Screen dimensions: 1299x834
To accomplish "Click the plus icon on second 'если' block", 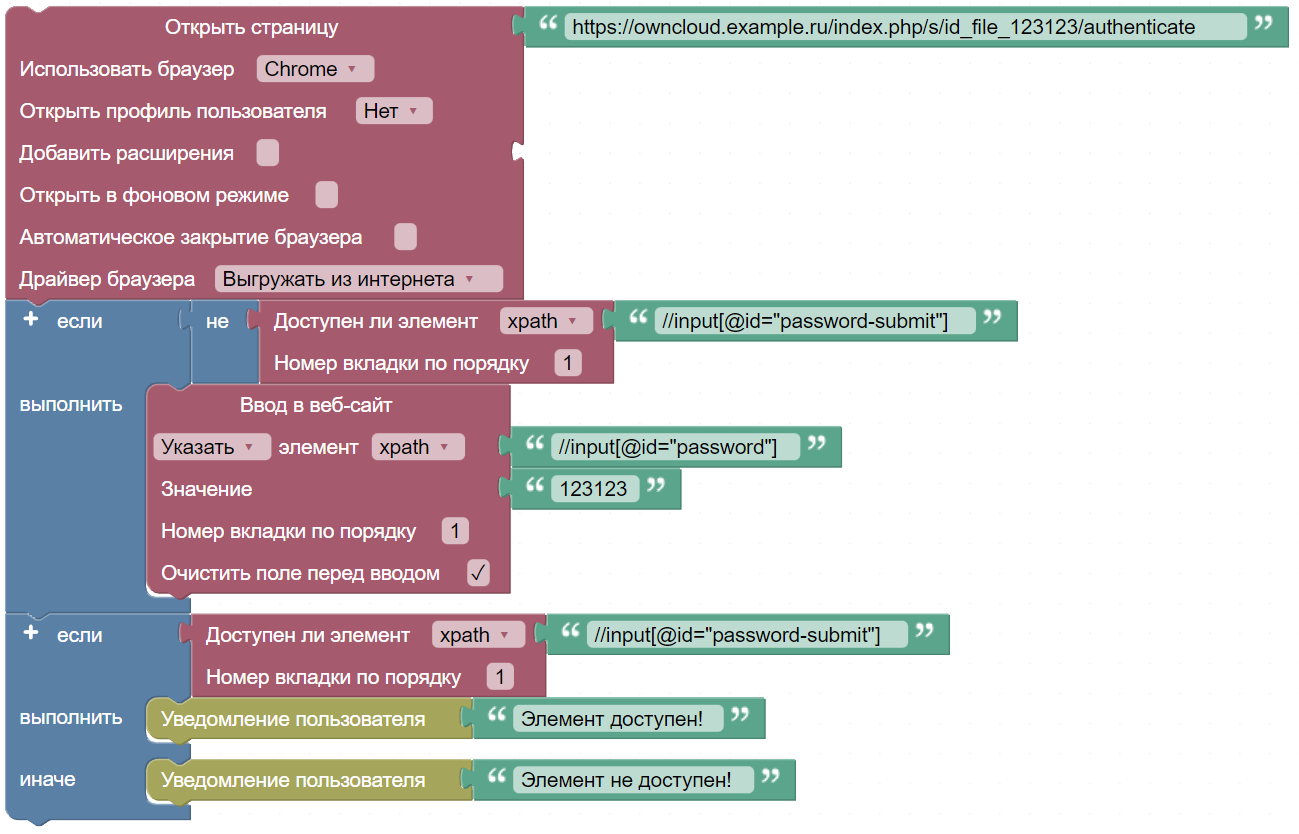I will pyautogui.click(x=30, y=634).
